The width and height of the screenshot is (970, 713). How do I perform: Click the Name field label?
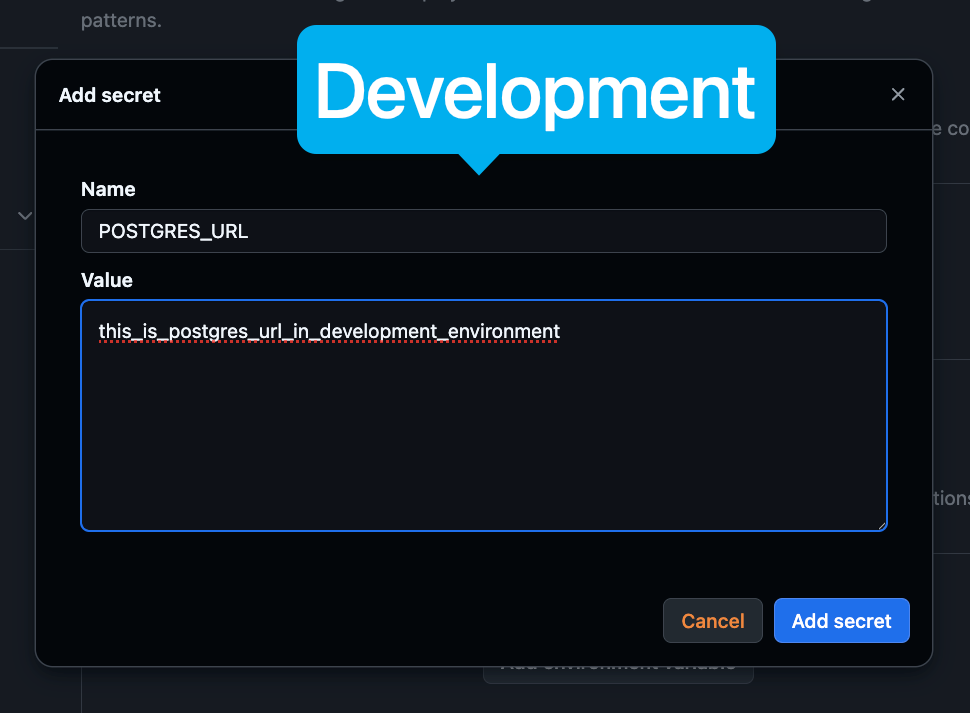point(108,189)
